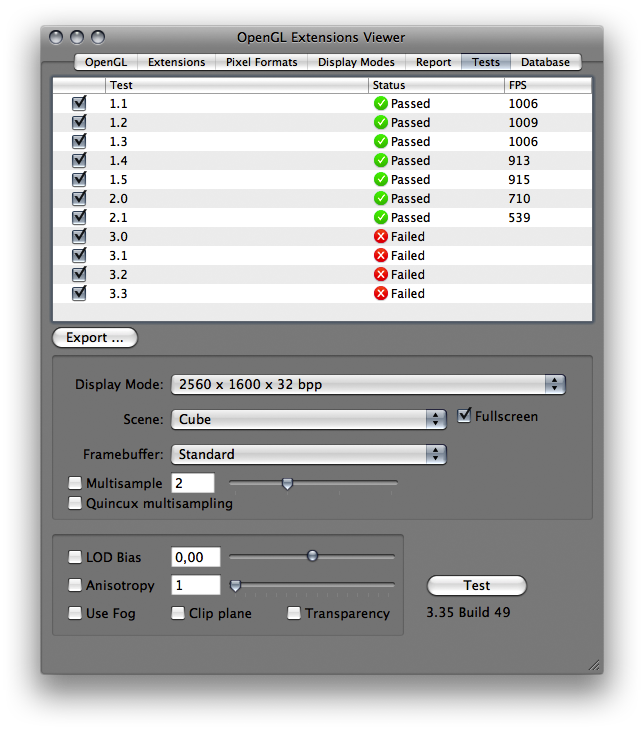644x730 pixels.
Task: Click the green Passed icon for test 1.1
Action: click(380, 103)
